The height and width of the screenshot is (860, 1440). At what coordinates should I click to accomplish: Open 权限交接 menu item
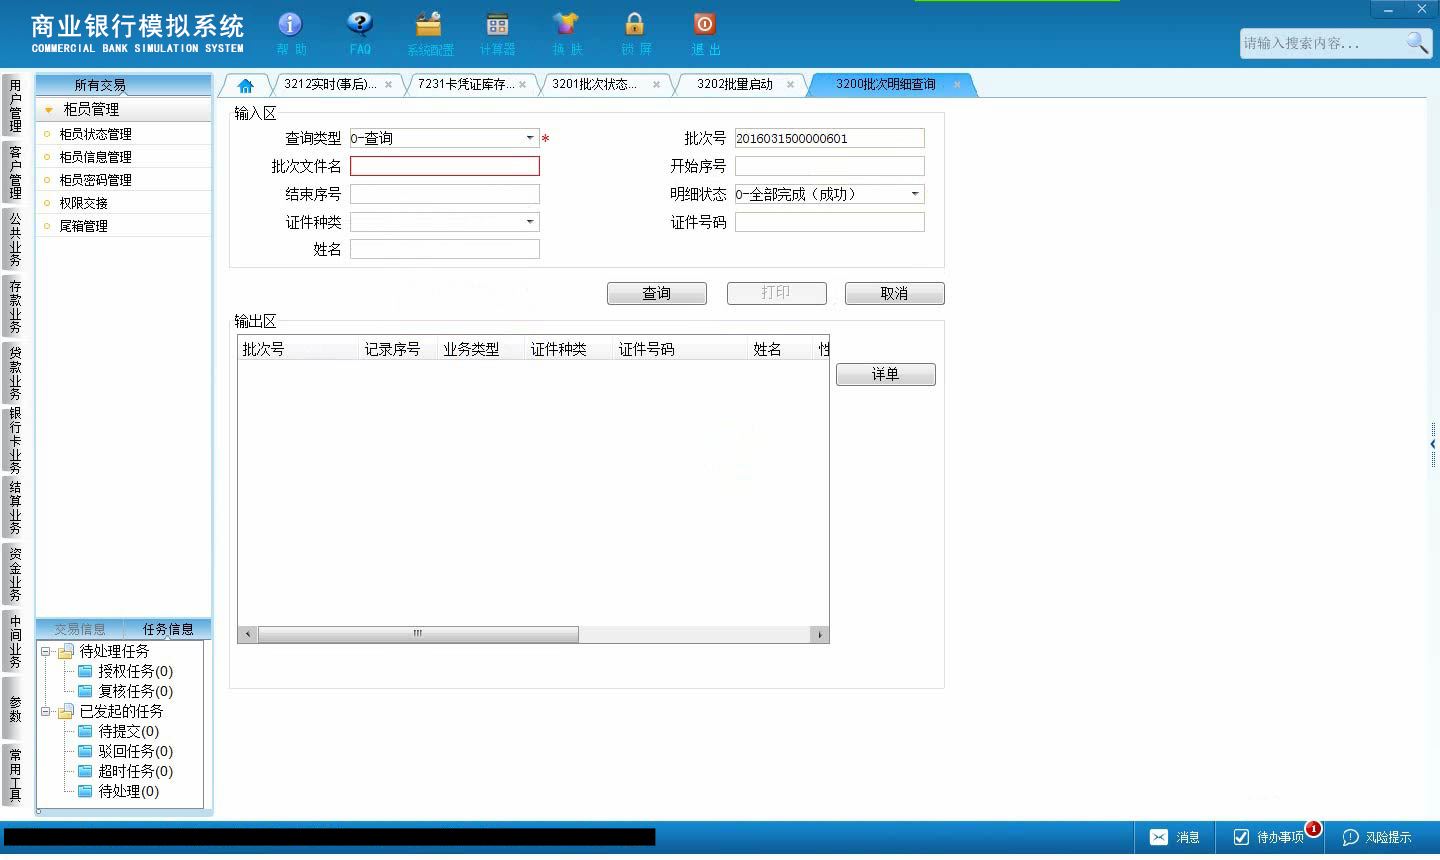point(124,203)
